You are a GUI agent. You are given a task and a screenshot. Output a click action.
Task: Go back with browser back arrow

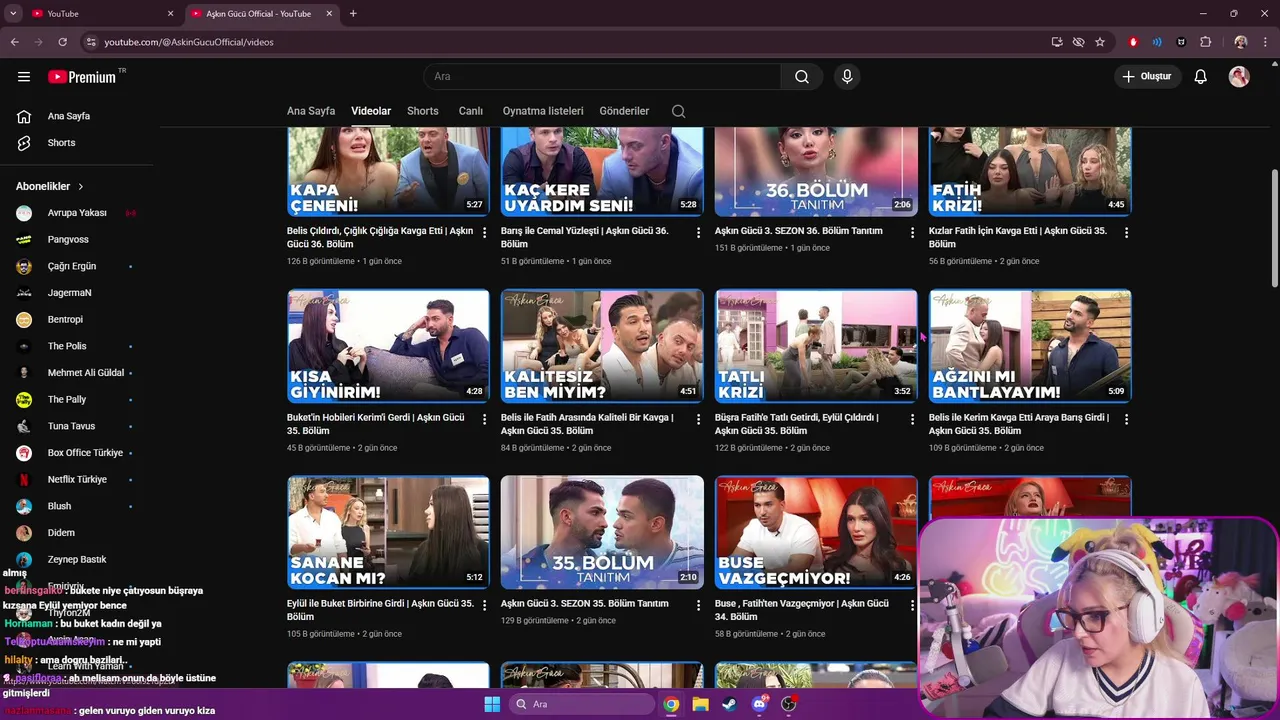(x=14, y=42)
